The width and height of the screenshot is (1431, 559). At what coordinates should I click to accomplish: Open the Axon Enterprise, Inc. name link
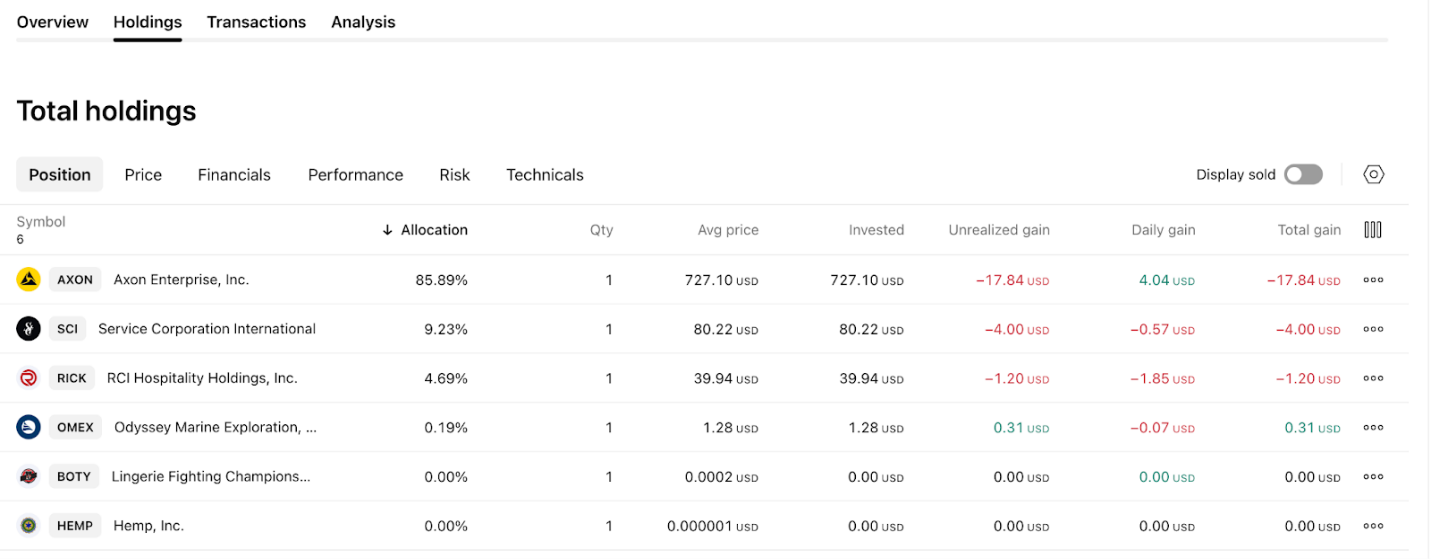click(181, 280)
